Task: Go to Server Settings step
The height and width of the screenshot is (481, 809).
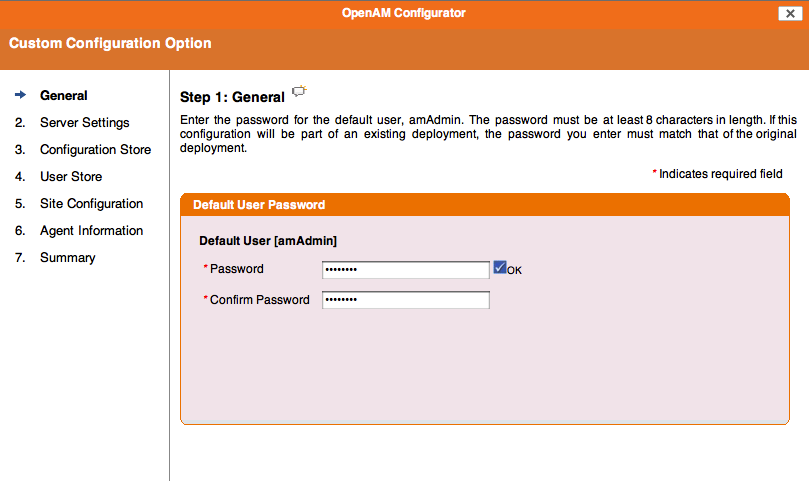Action: pos(85,123)
